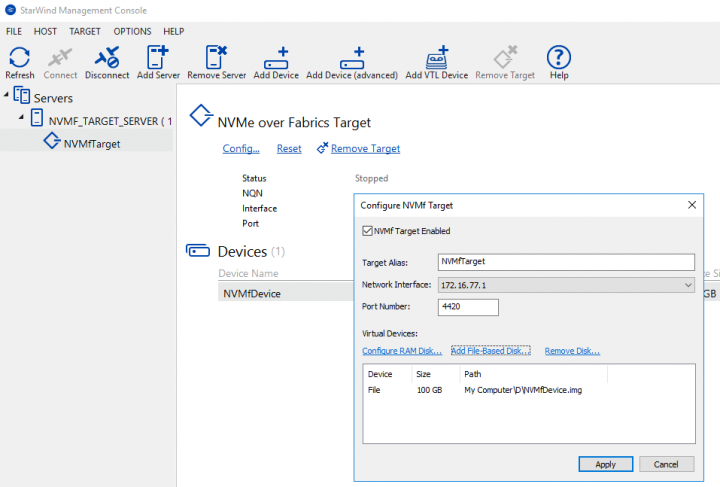Open the TARGET menu
The width and height of the screenshot is (720, 487).
point(84,31)
